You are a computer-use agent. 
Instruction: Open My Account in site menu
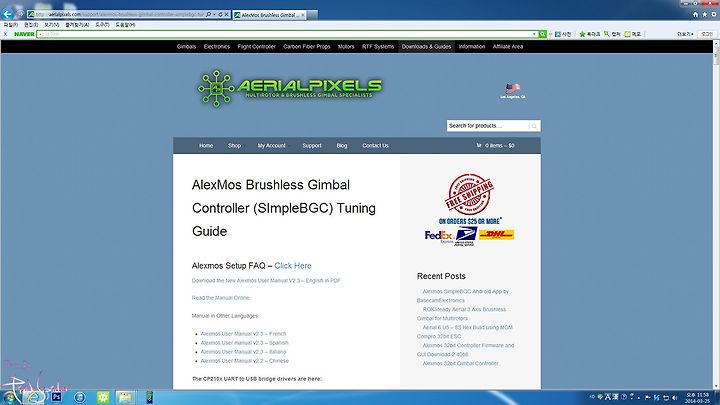271,145
